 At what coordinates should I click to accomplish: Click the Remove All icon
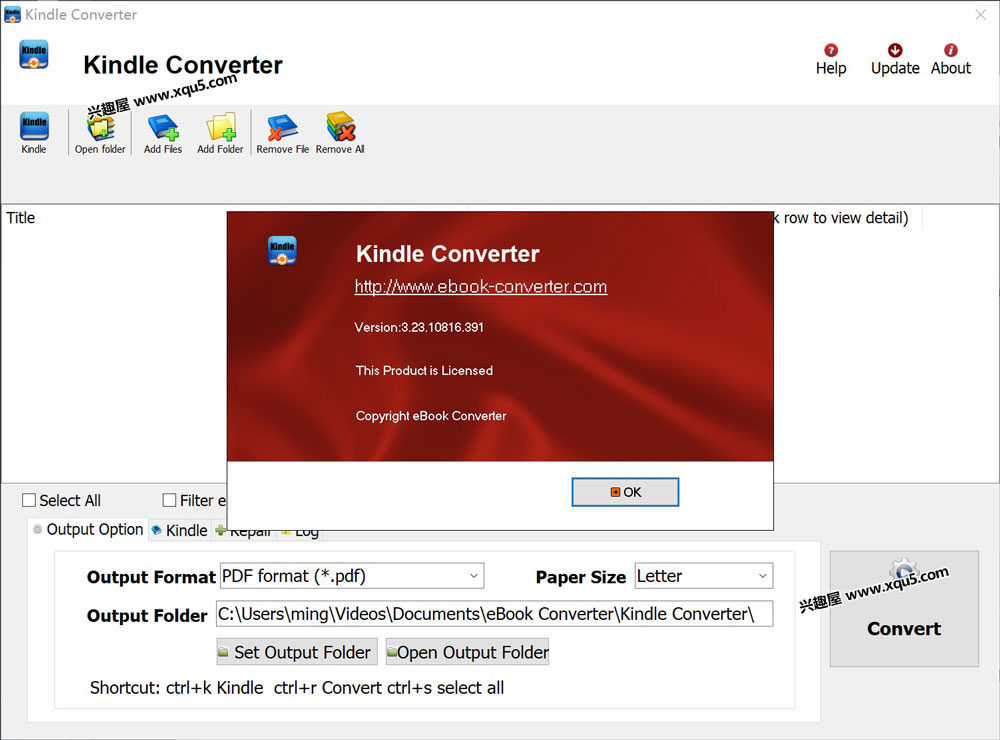340,132
